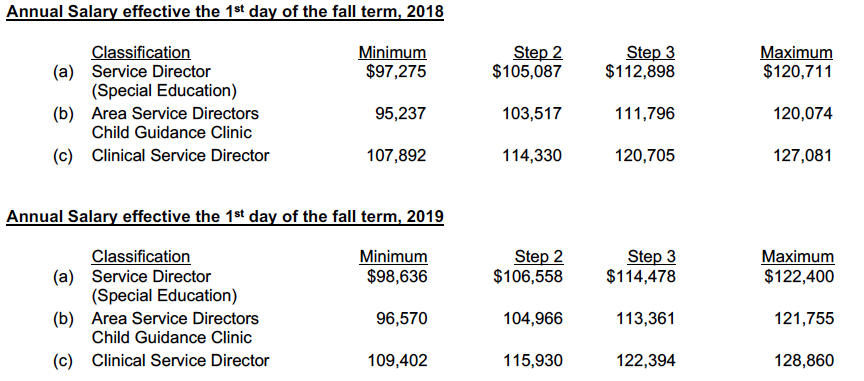Select the Classification header in 2018 table
Screen dimensions: 864x381
141,52
